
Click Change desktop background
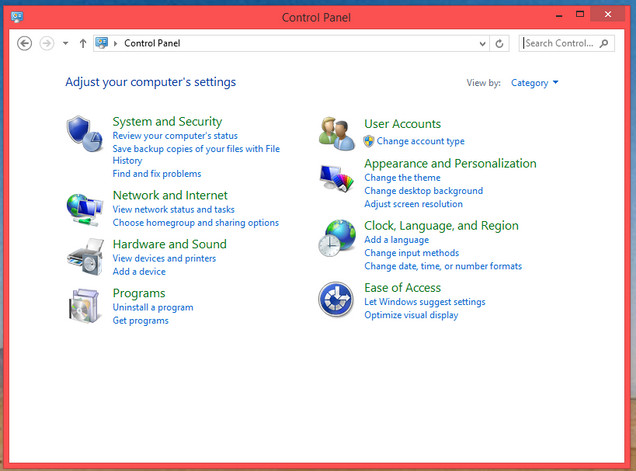pyautogui.click(x=423, y=191)
